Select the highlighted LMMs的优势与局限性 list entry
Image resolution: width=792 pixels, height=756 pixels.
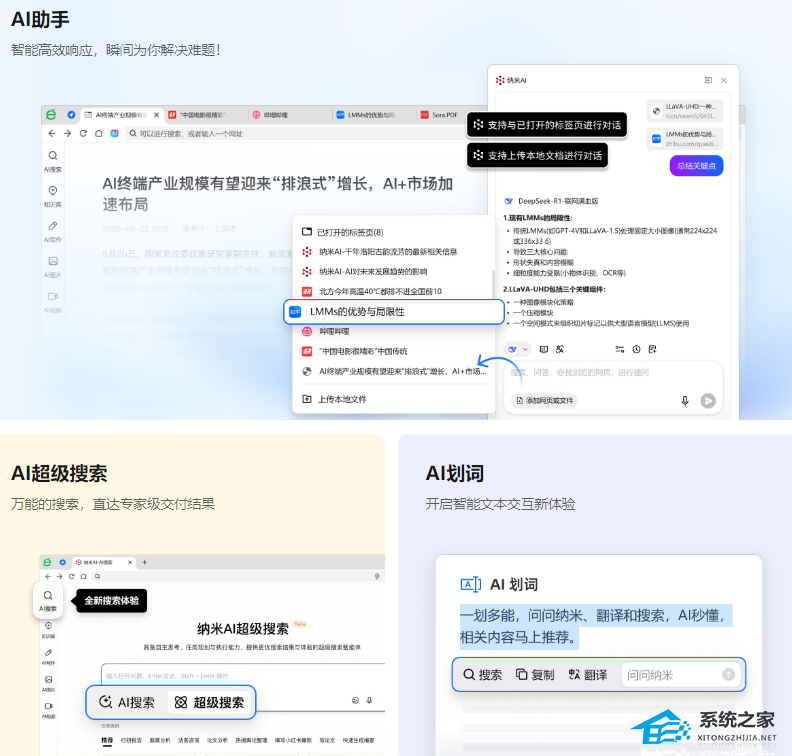coord(394,312)
